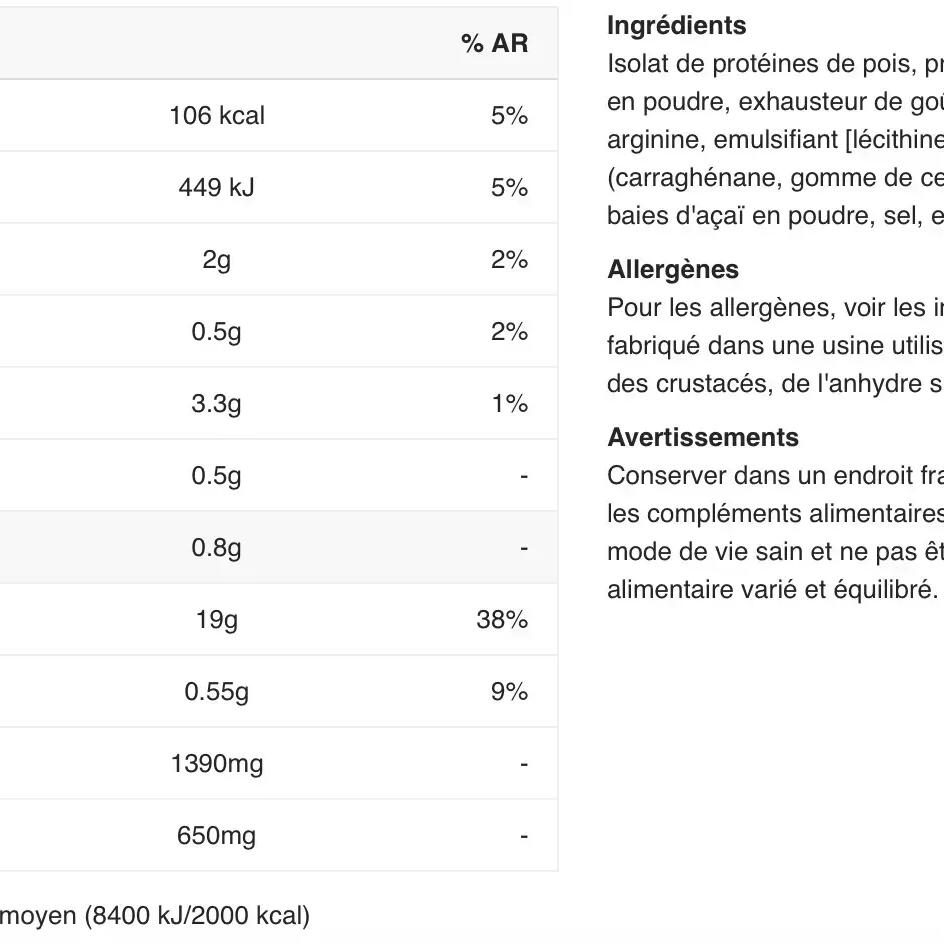The image size is (944, 944).
Task: Click the 8400 kJ/2000 kcal footnote
Action: (x=198, y=915)
